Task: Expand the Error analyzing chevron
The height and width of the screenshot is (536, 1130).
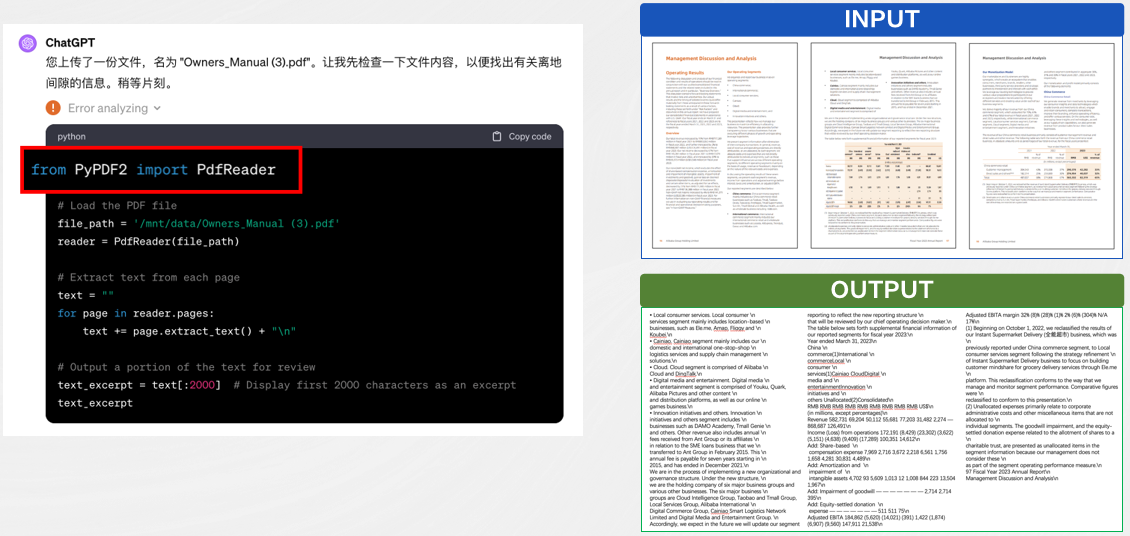Action: click(x=156, y=108)
